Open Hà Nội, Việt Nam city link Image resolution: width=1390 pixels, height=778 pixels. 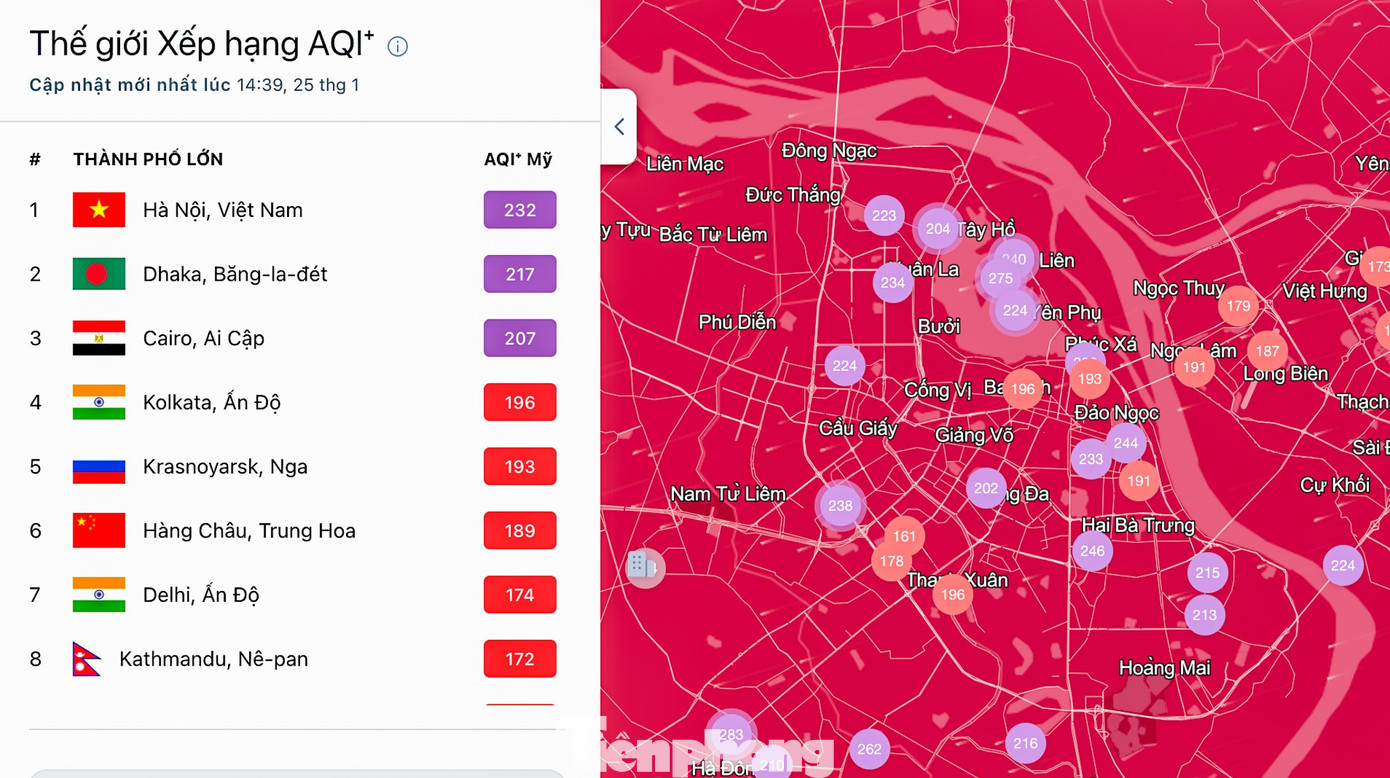(222, 210)
